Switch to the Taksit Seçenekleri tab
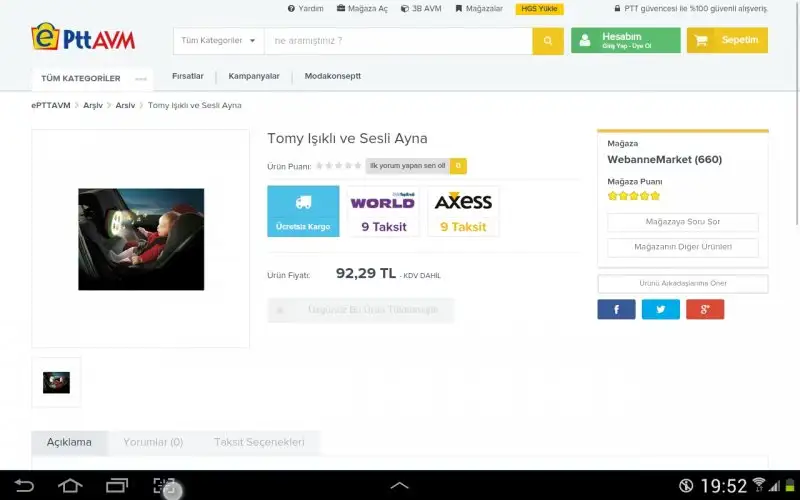The width and height of the screenshot is (800, 500). pyautogui.click(x=259, y=442)
